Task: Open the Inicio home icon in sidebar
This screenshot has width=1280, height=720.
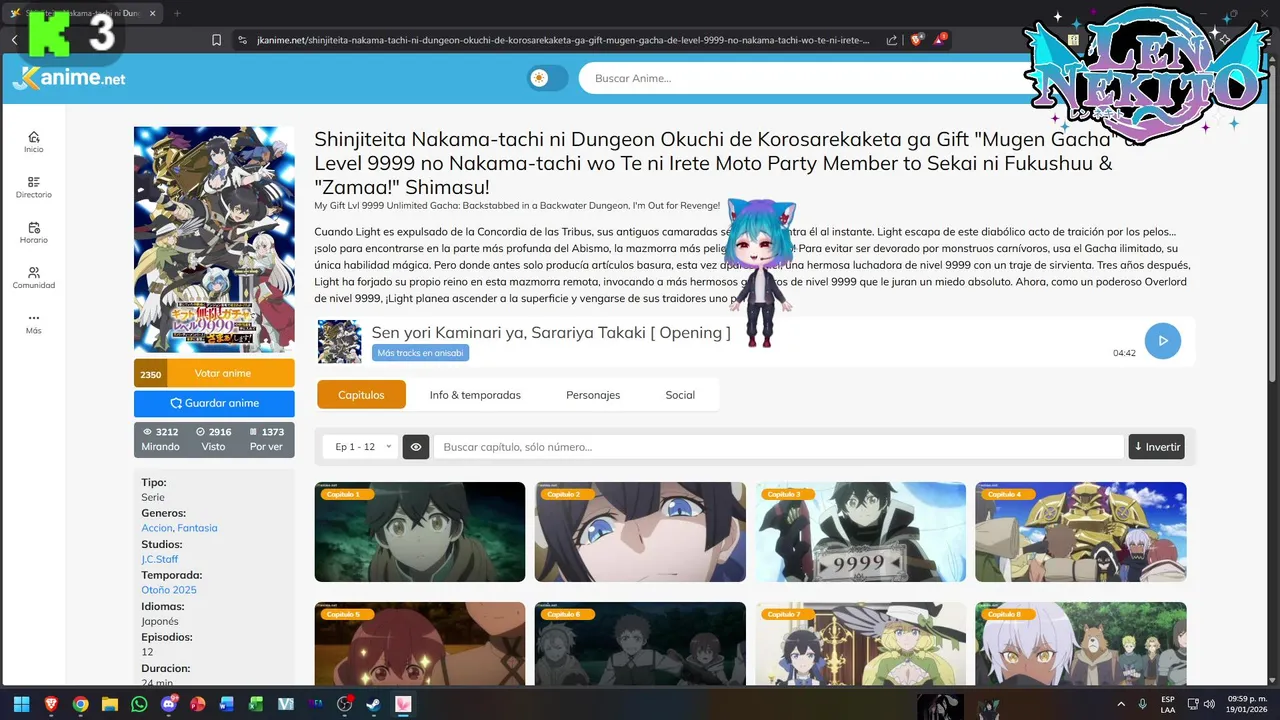Action: pyautogui.click(x=34, y=142)
